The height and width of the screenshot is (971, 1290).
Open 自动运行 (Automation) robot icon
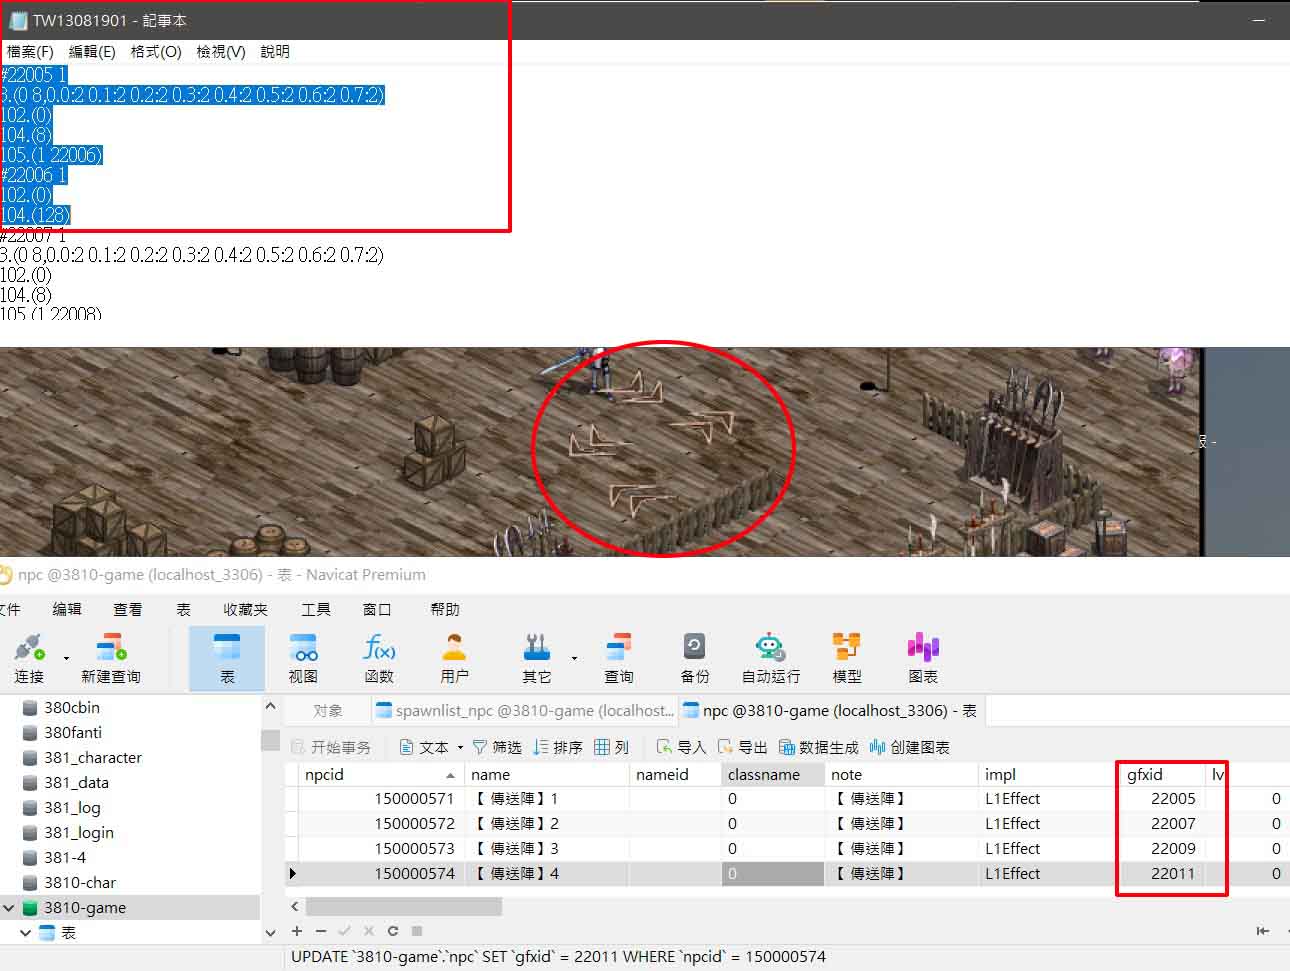coord(770,658)
